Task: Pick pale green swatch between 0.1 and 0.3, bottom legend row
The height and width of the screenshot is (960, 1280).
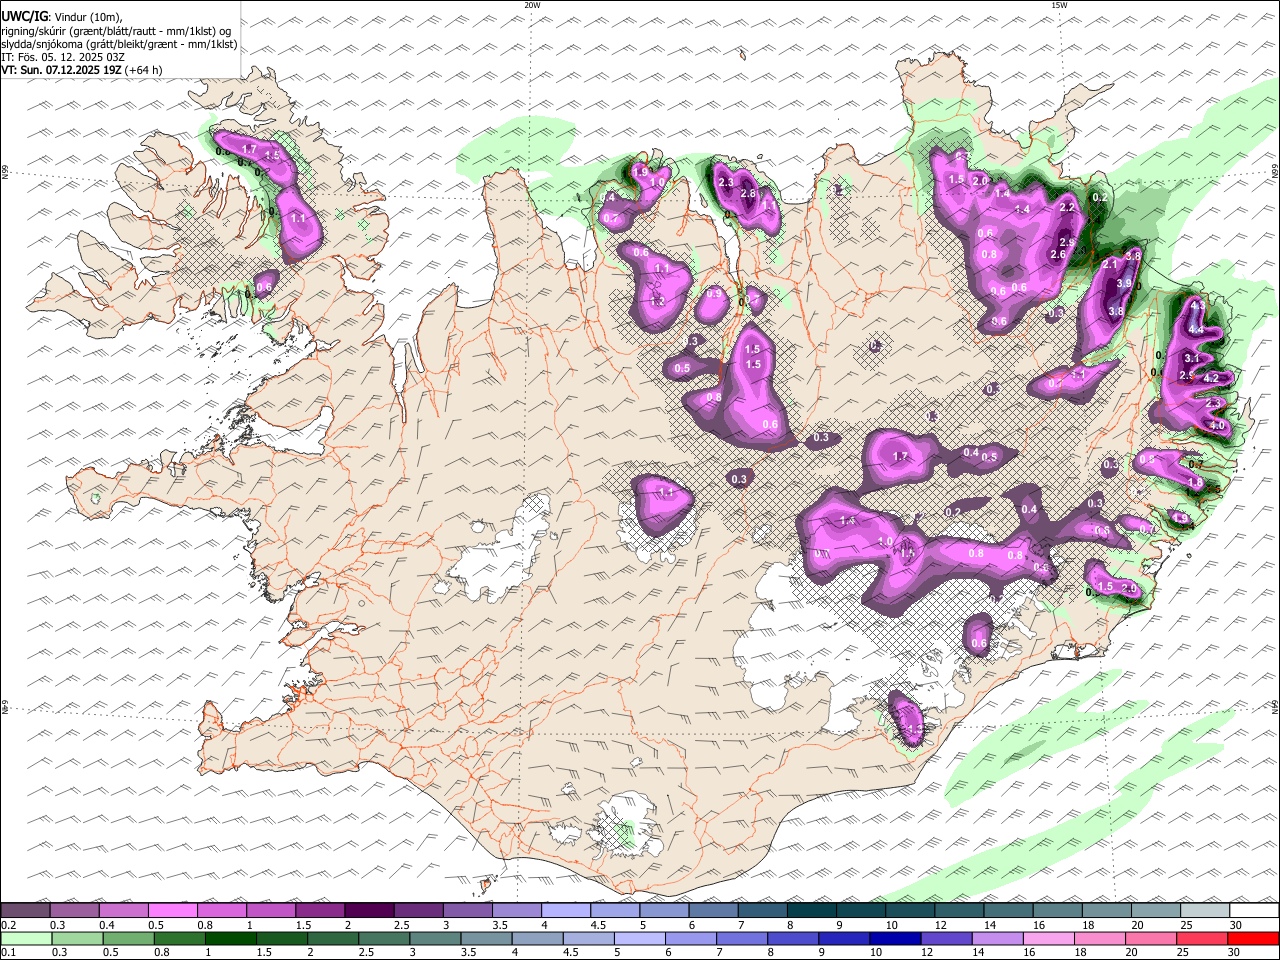Action: tap(27, 939)
